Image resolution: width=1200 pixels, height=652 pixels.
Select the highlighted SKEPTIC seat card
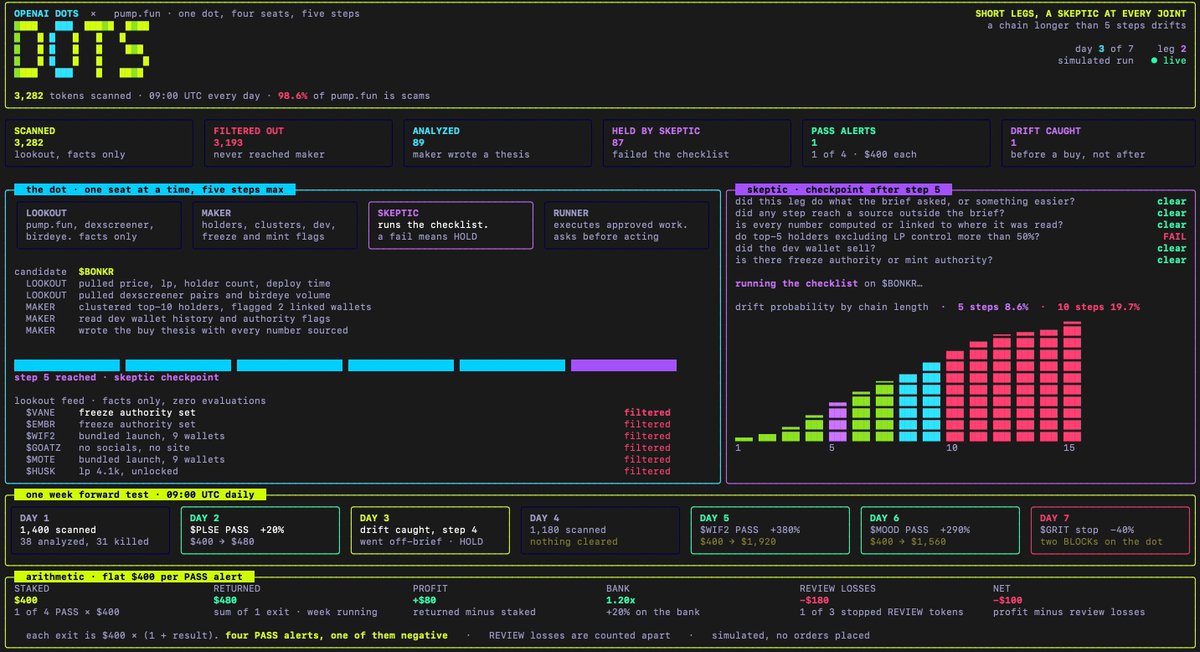click(x=450, y=224)
